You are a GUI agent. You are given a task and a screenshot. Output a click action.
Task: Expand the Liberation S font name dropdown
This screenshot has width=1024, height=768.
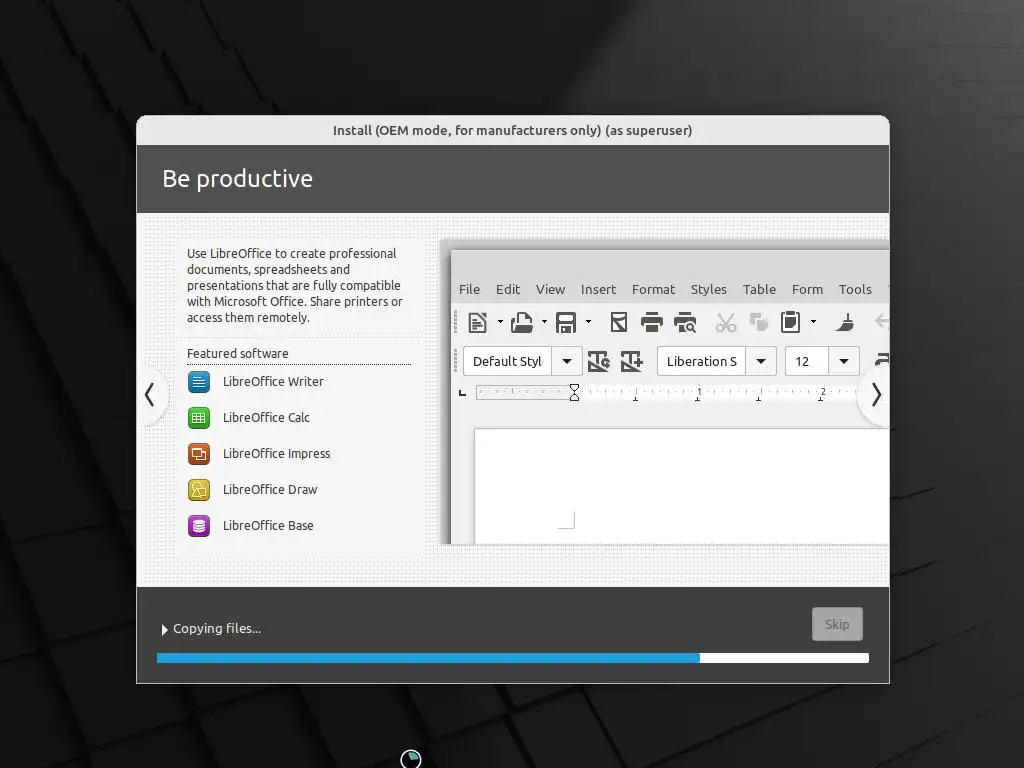761,361
